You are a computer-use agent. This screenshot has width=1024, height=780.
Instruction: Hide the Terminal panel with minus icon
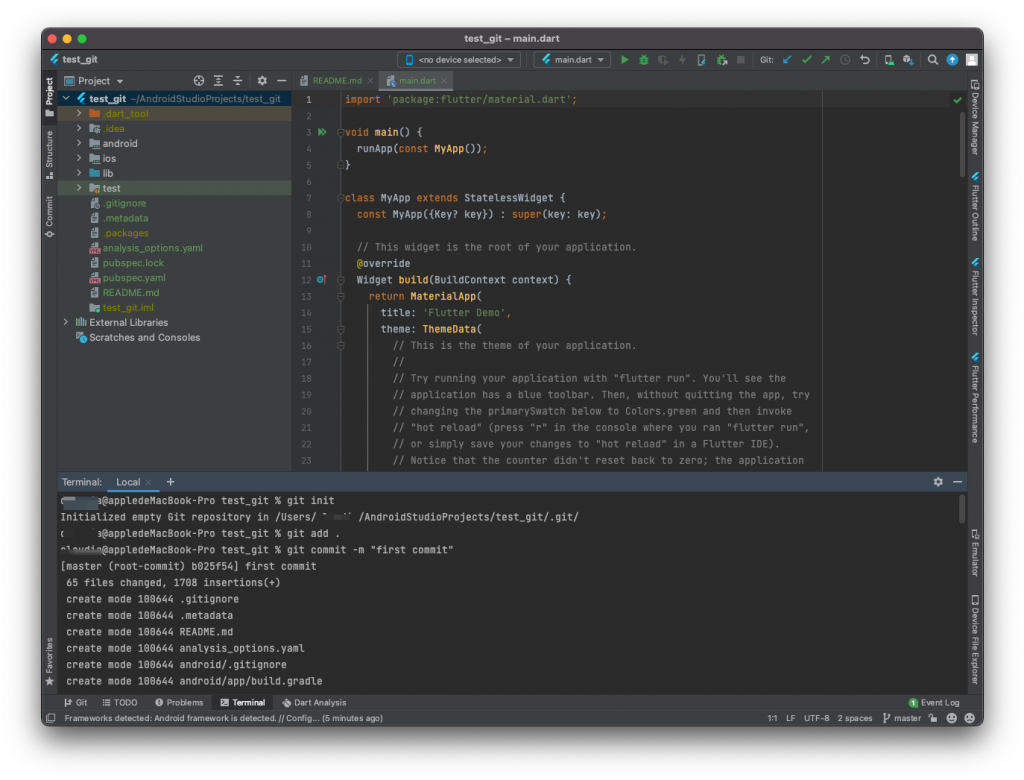tap(957, 481)
